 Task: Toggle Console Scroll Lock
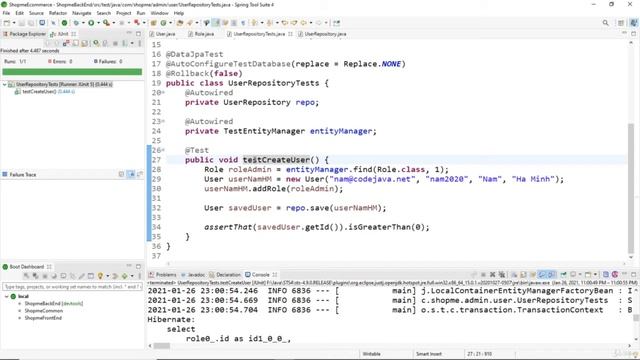[x=523, y=274]
